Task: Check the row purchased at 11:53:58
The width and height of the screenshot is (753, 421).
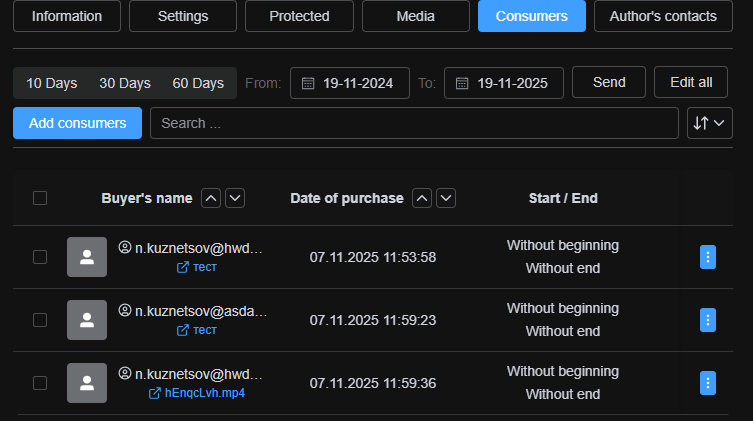Action: point(40,257)
